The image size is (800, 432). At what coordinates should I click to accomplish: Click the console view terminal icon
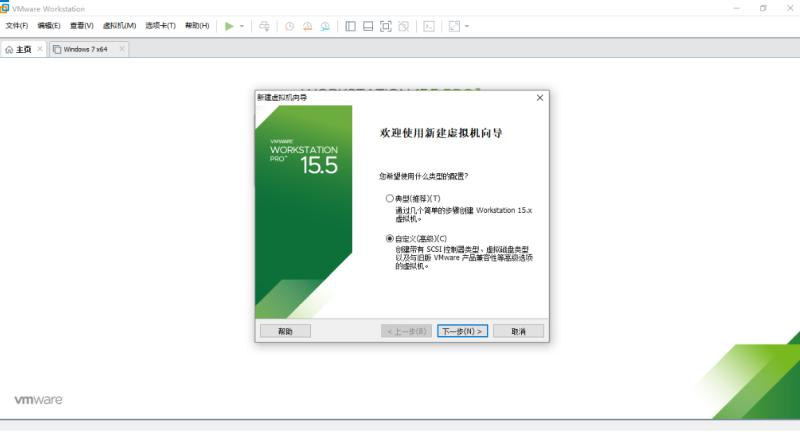(x=429, y=26)
